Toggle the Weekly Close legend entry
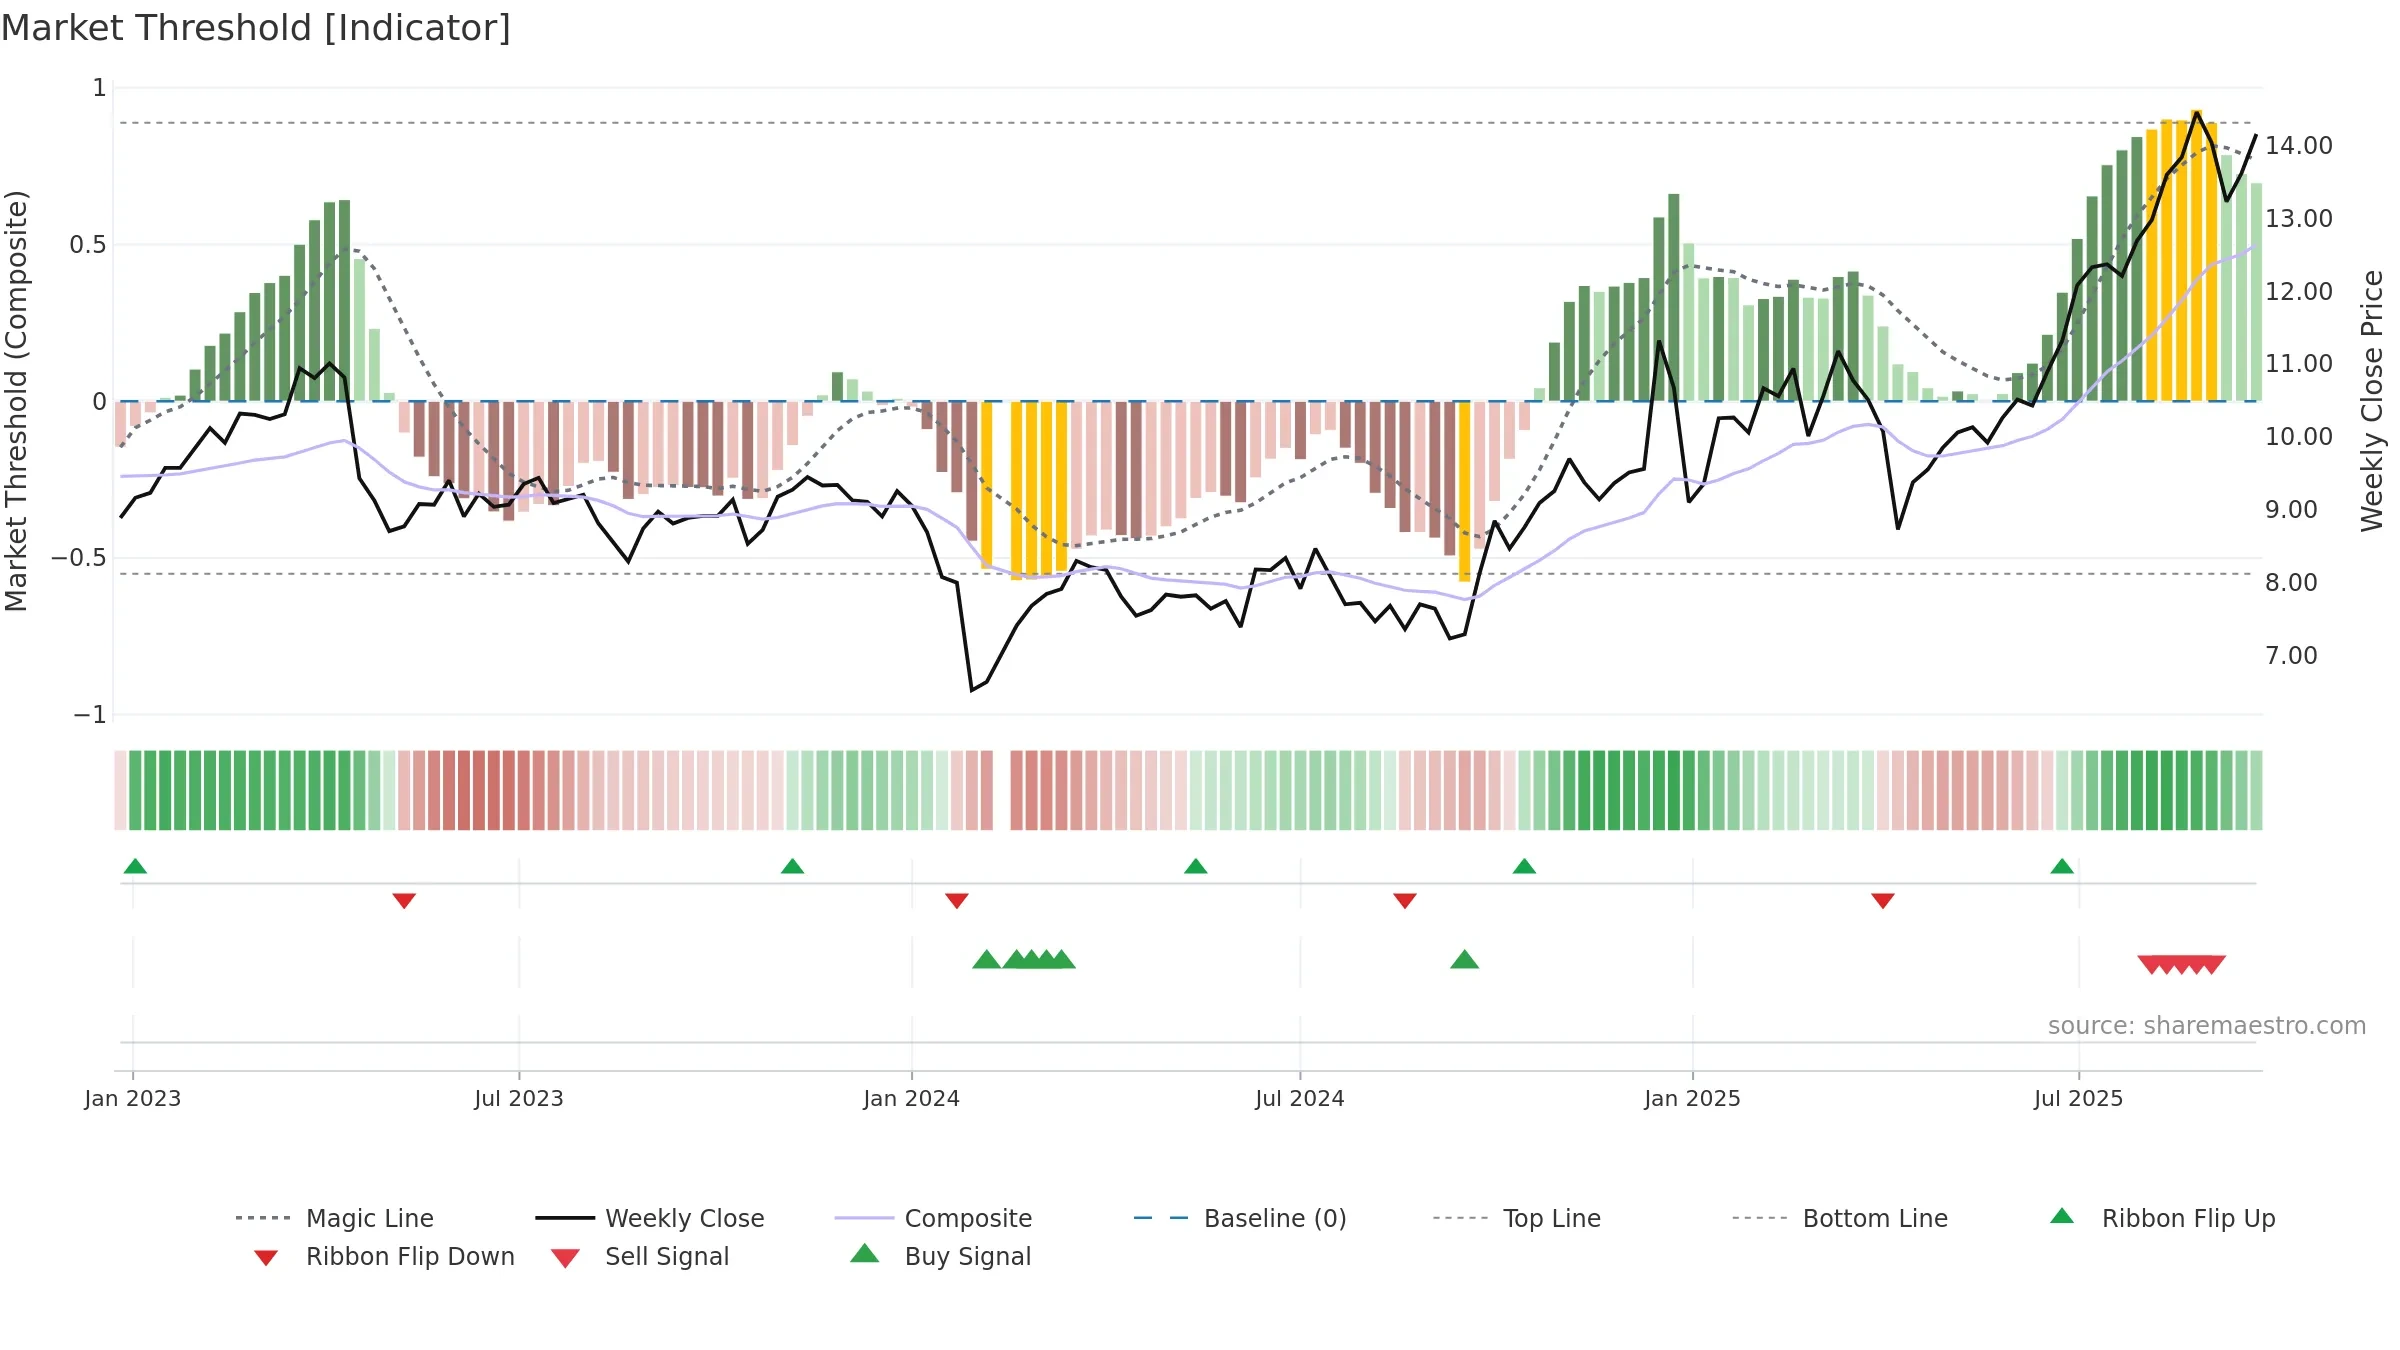2400x1350 pixels. click(650, 1218)
